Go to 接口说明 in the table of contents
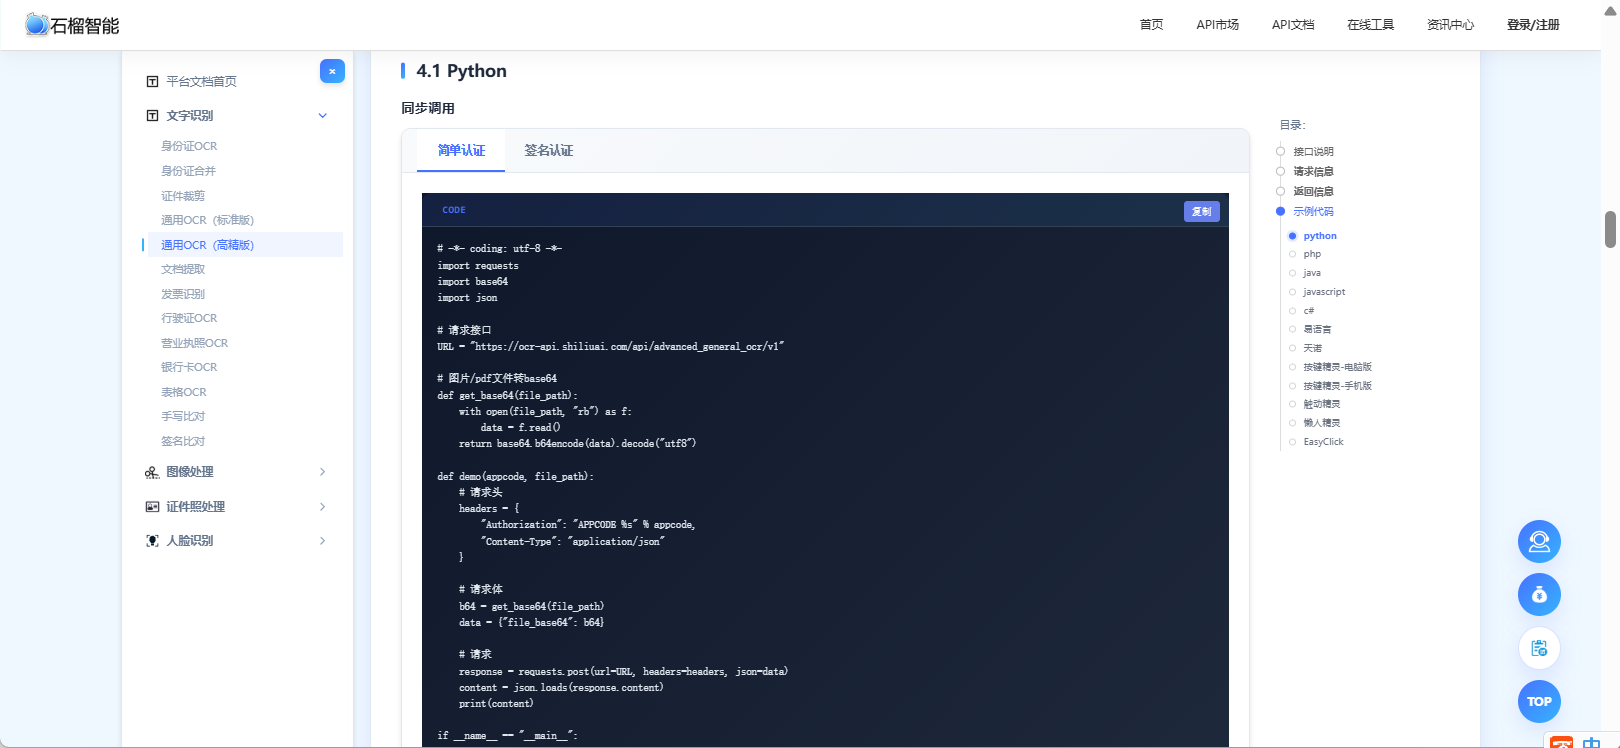Screen dimensions: 1620x748 click(x=1313, y=152)
